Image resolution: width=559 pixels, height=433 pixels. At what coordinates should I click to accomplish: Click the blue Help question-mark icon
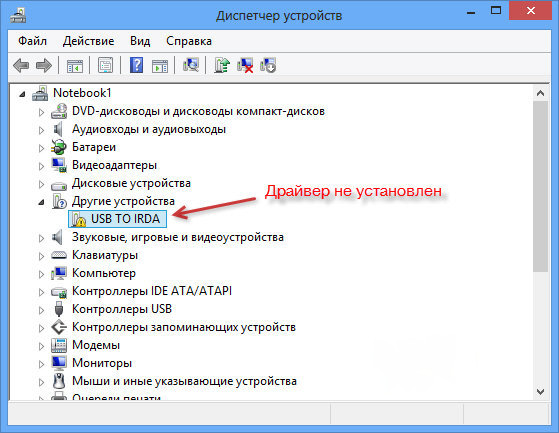tap(136, 66)
